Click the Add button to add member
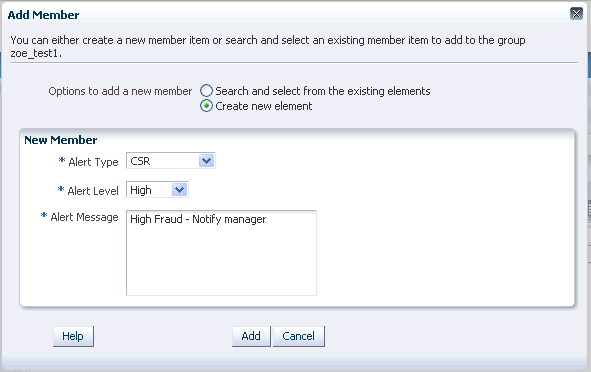 pyautogui.click(x=251, y=336)
